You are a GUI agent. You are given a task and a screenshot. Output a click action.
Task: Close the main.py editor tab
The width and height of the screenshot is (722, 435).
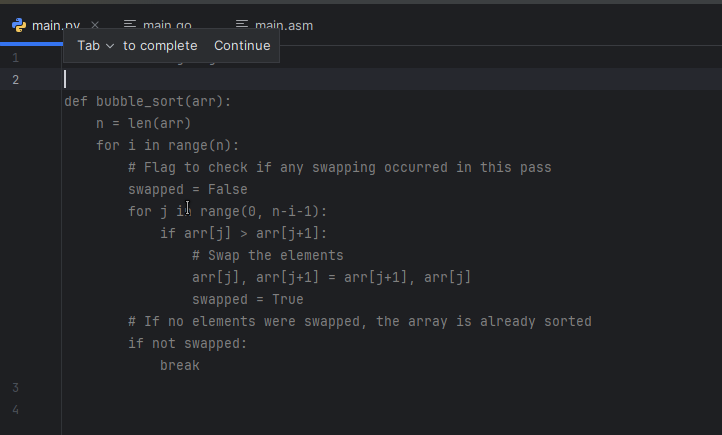click(x=95, y=25)
